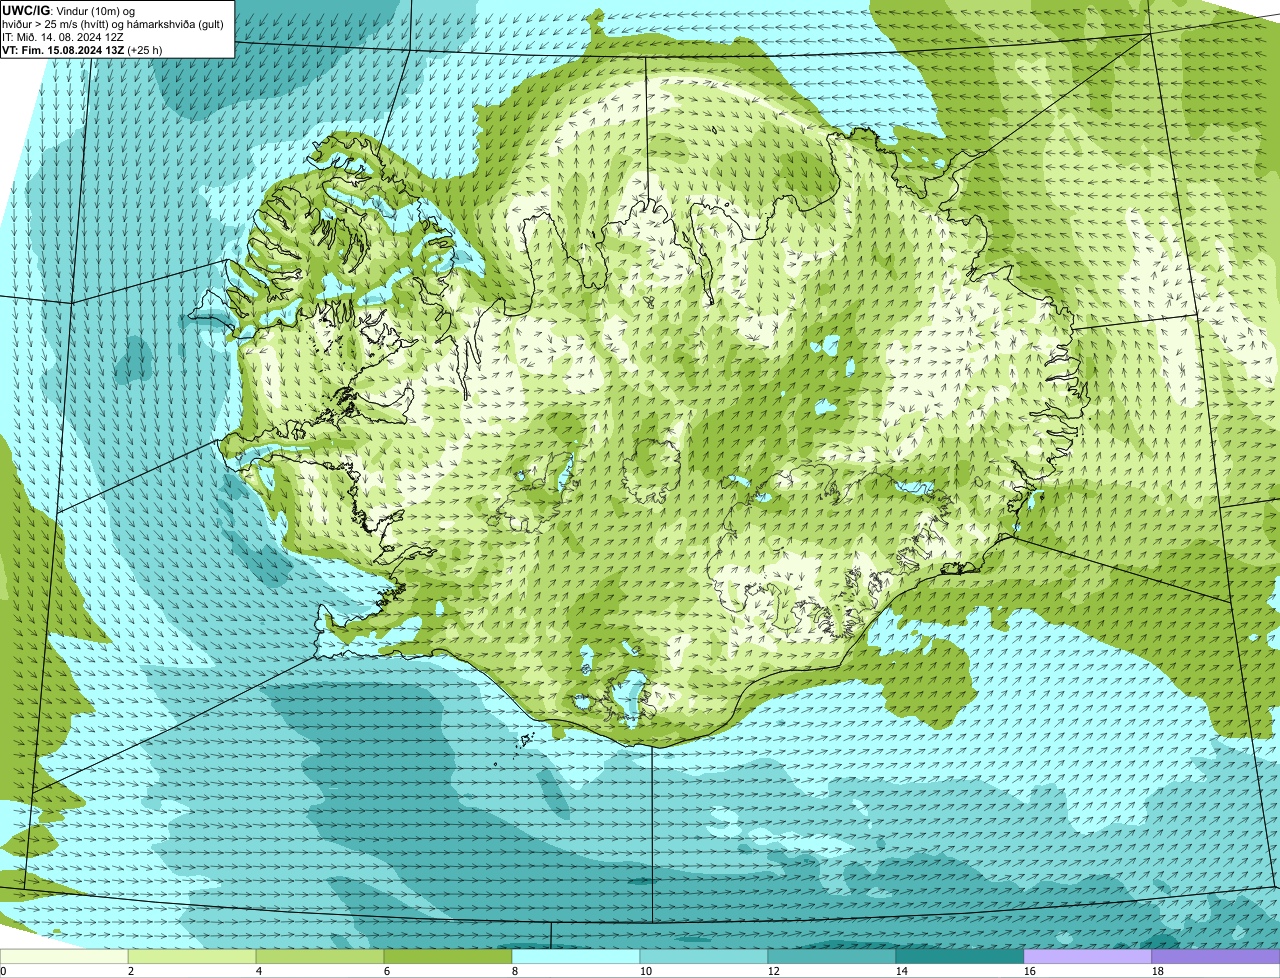Select the 2–4 m/s light yellow-green legend swatch
The image size is (1280, 978).
click(x=192, y=956)
